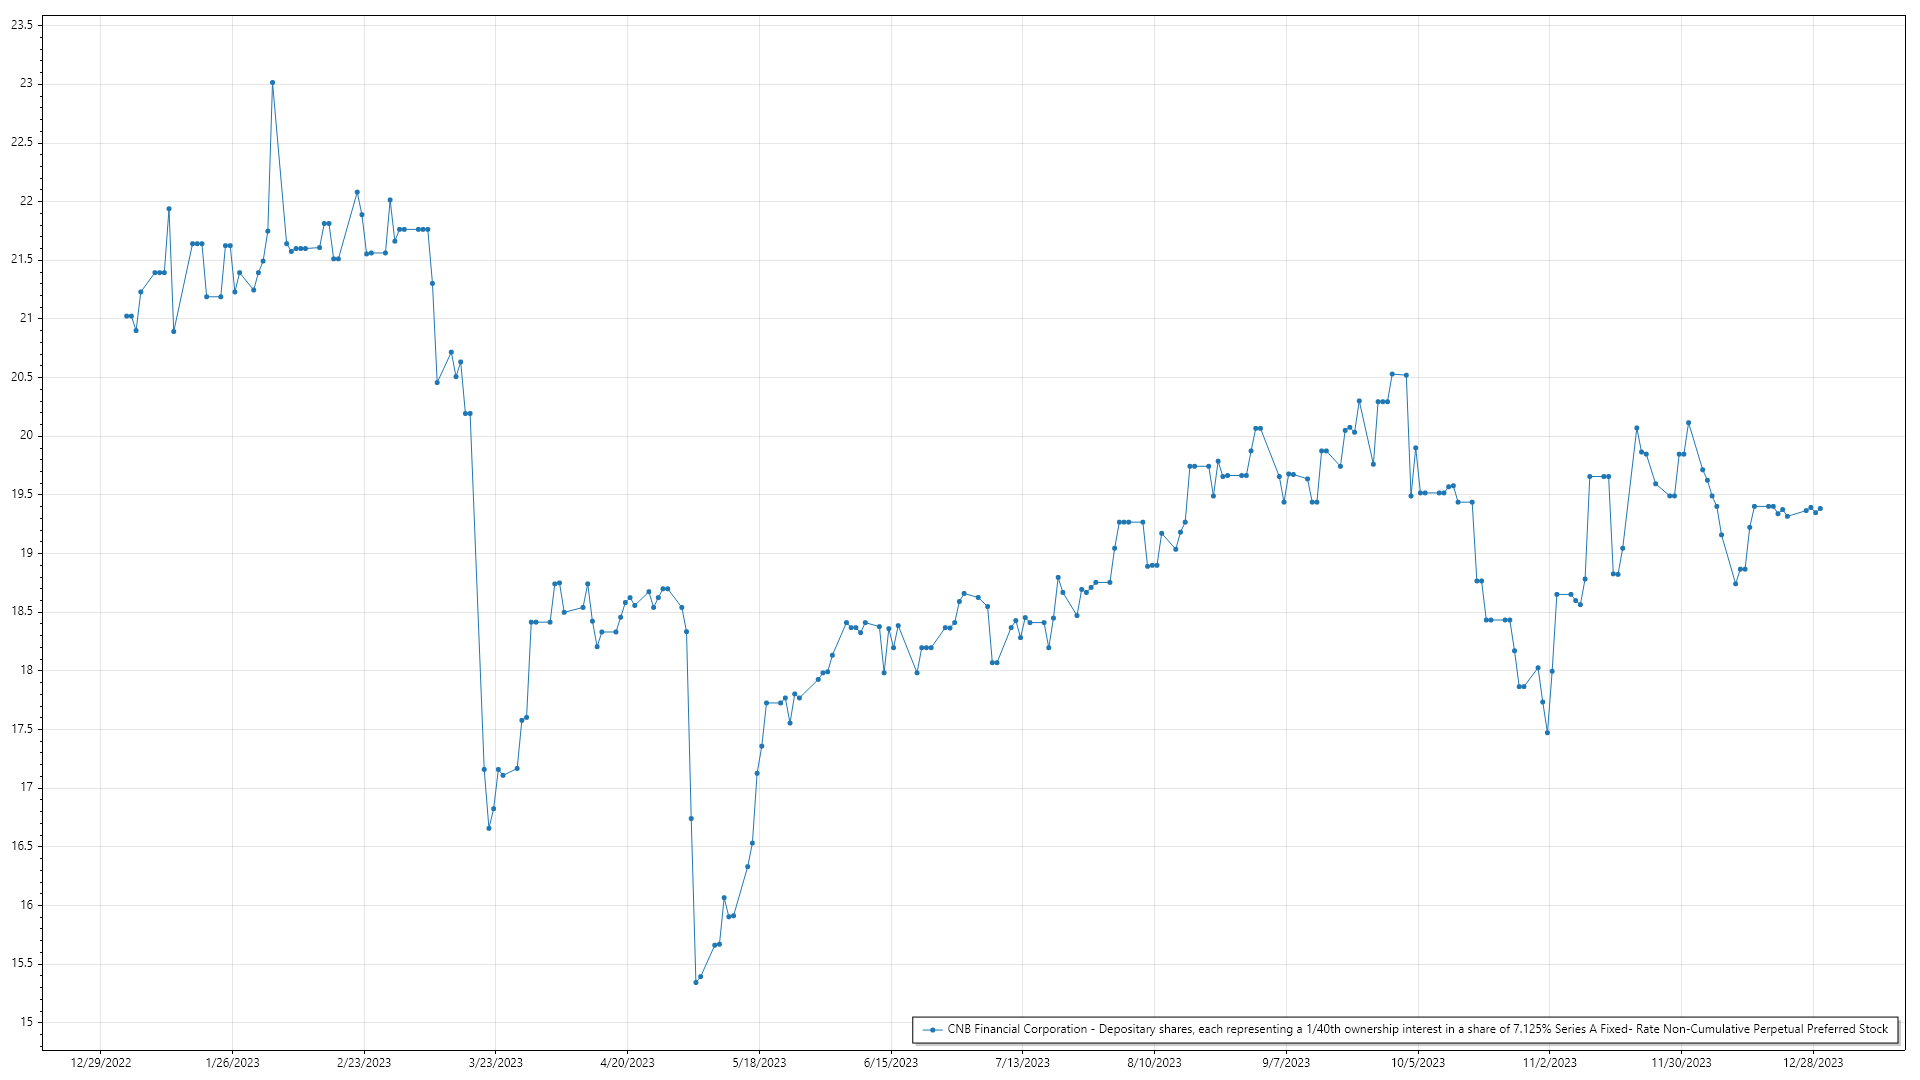Viewport: 1920px width, 1080px height.
Task: Click the 3/23/2023 x-axis label
Action: click(496, 1063)
